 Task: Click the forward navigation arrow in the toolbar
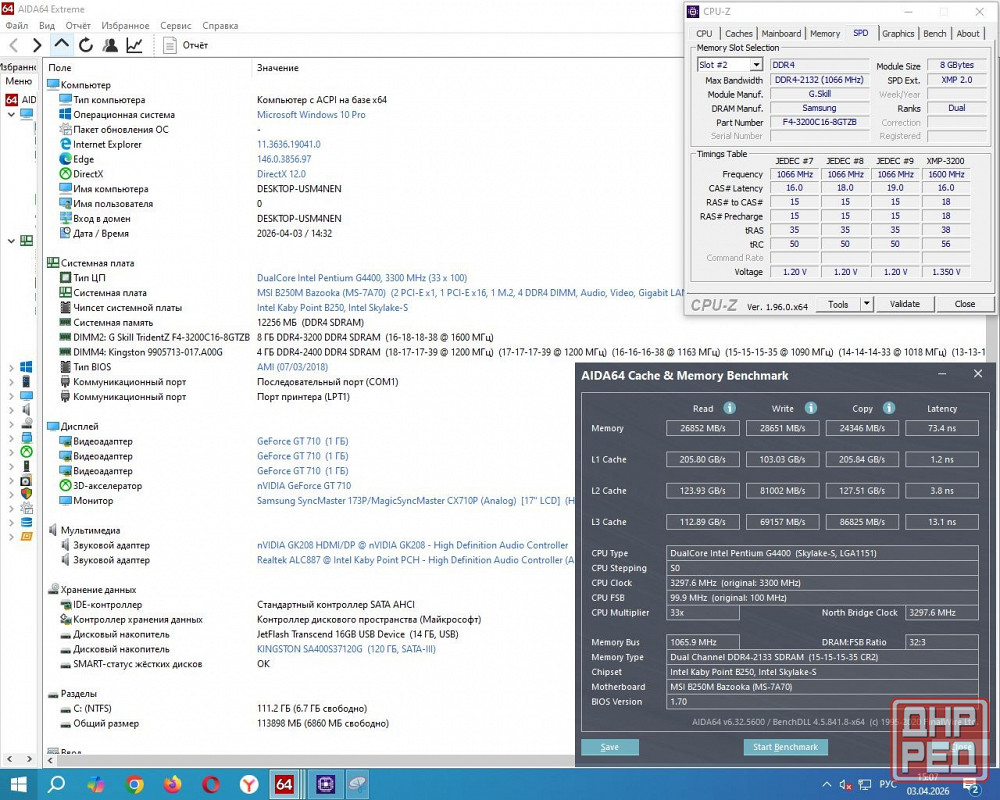point(37,45)
